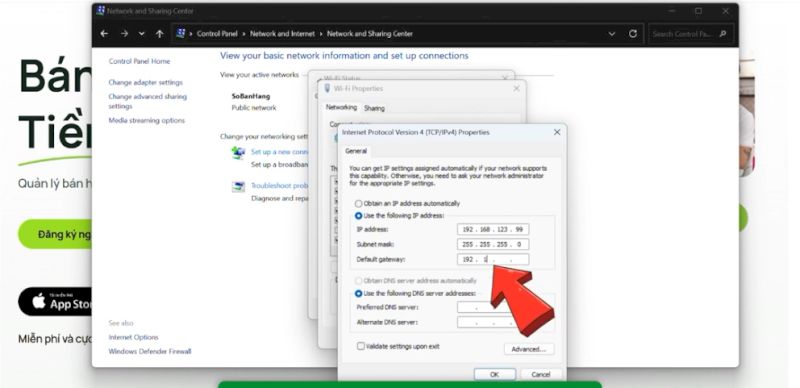800x388 pixels.
Task: Go back using the back arrow
Action: click(x=104, y=34)
